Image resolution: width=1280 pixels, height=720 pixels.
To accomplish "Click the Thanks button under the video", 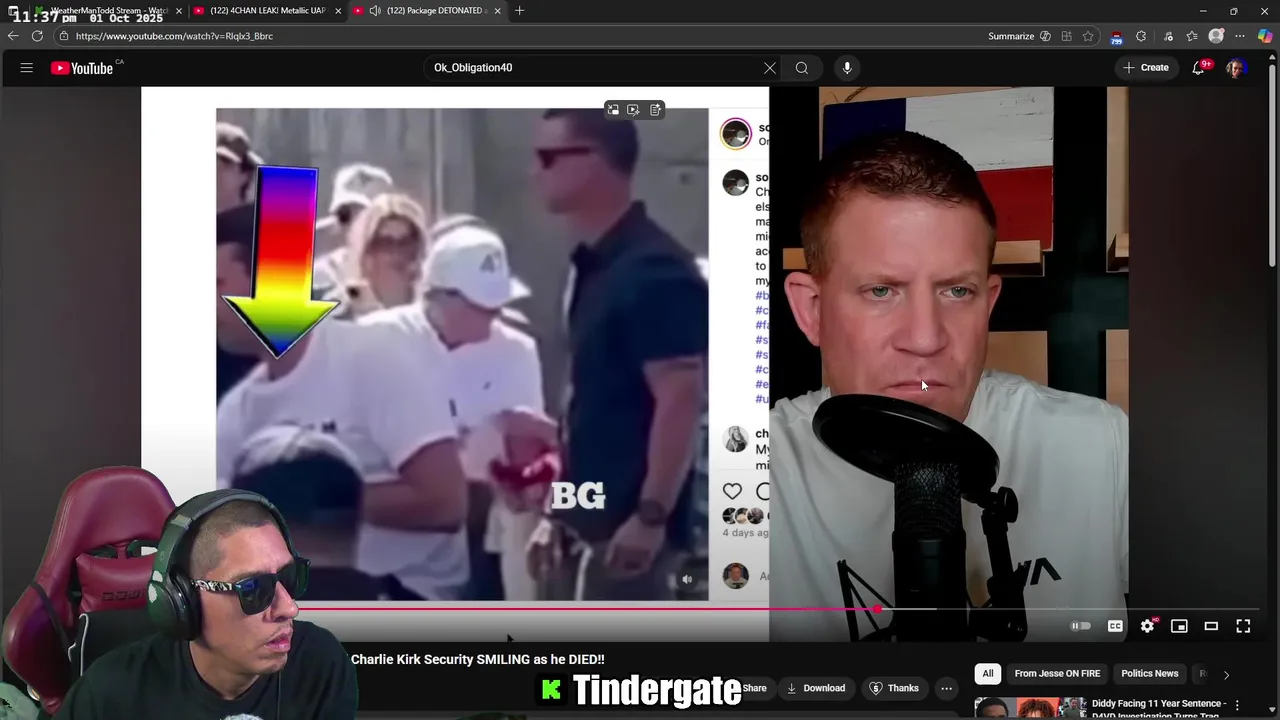I will click(894, 688).
